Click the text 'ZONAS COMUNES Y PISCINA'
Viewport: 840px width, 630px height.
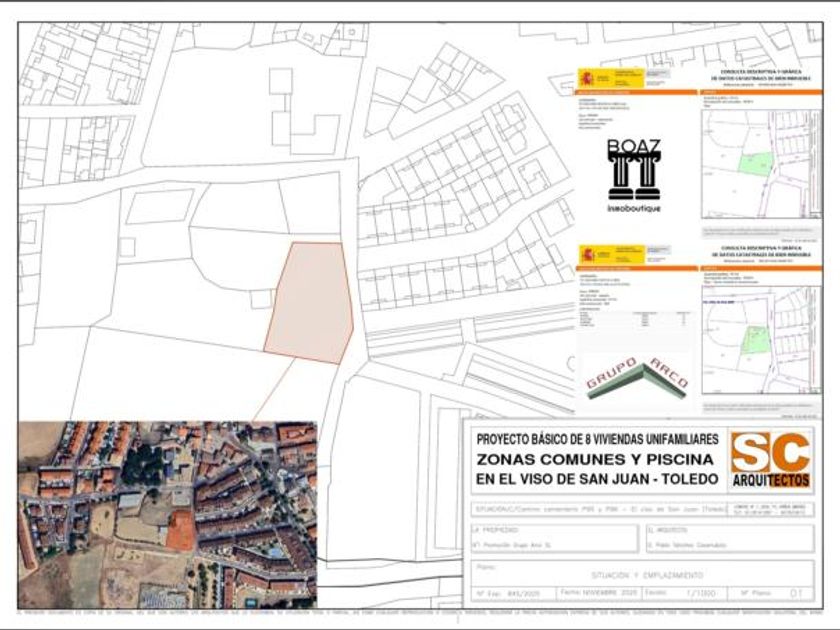coord(595,459)
